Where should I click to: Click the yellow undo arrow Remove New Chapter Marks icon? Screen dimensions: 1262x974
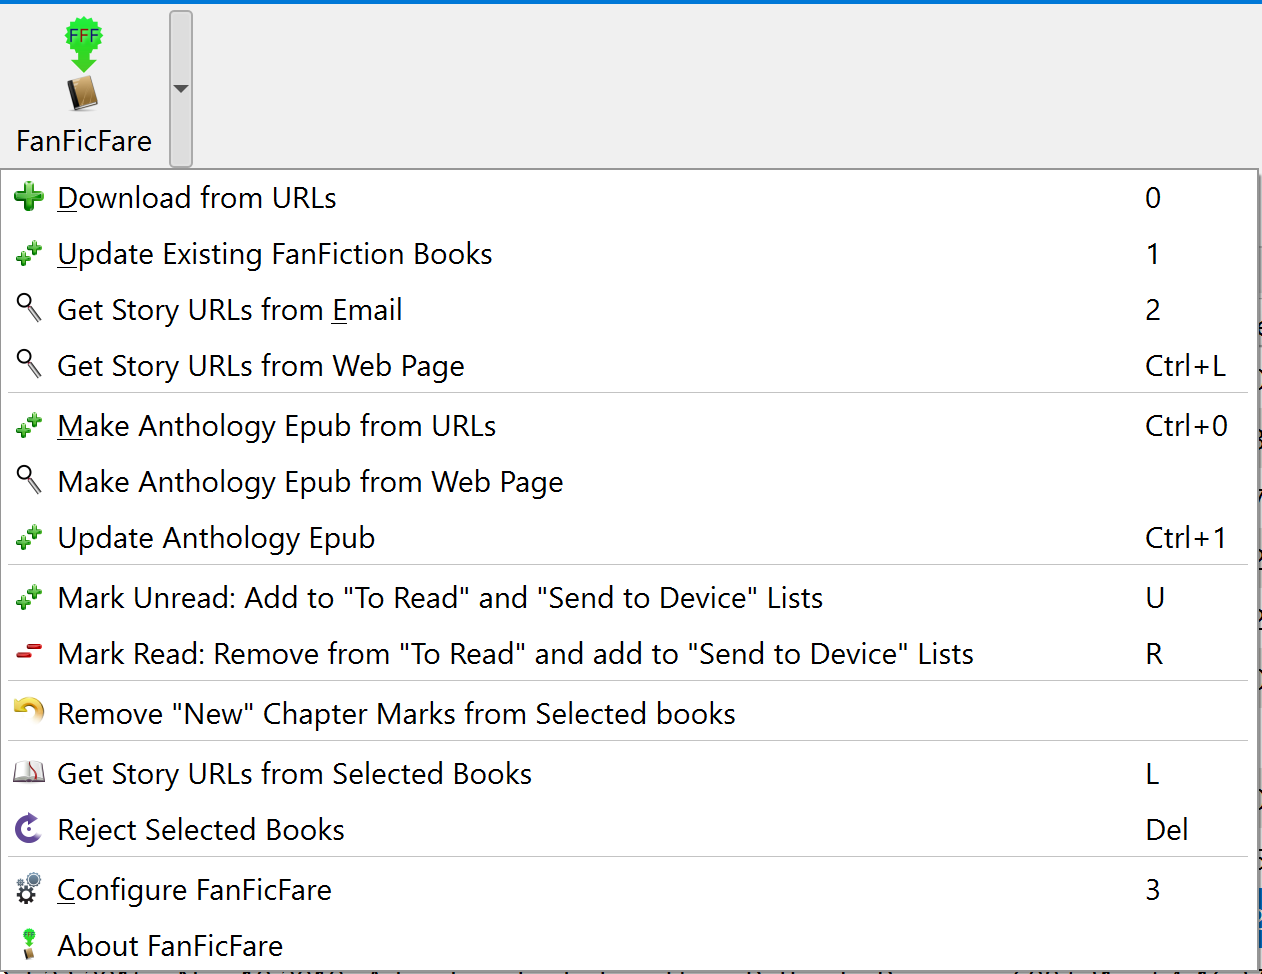point(29,710)
